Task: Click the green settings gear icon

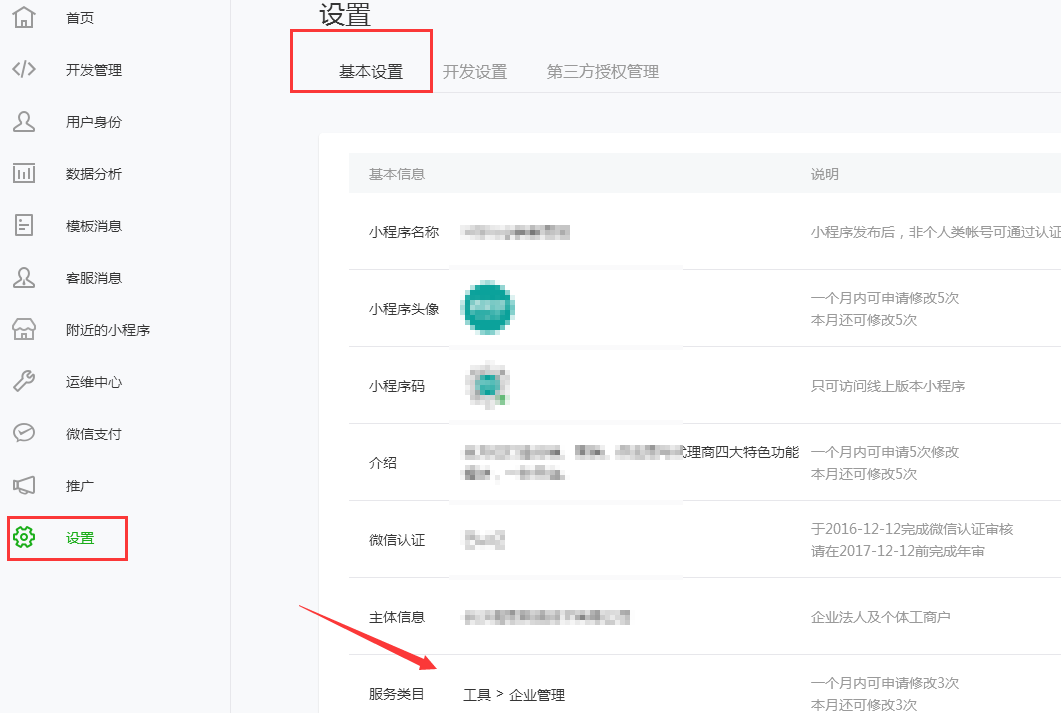Action: [x=24, y=538]
